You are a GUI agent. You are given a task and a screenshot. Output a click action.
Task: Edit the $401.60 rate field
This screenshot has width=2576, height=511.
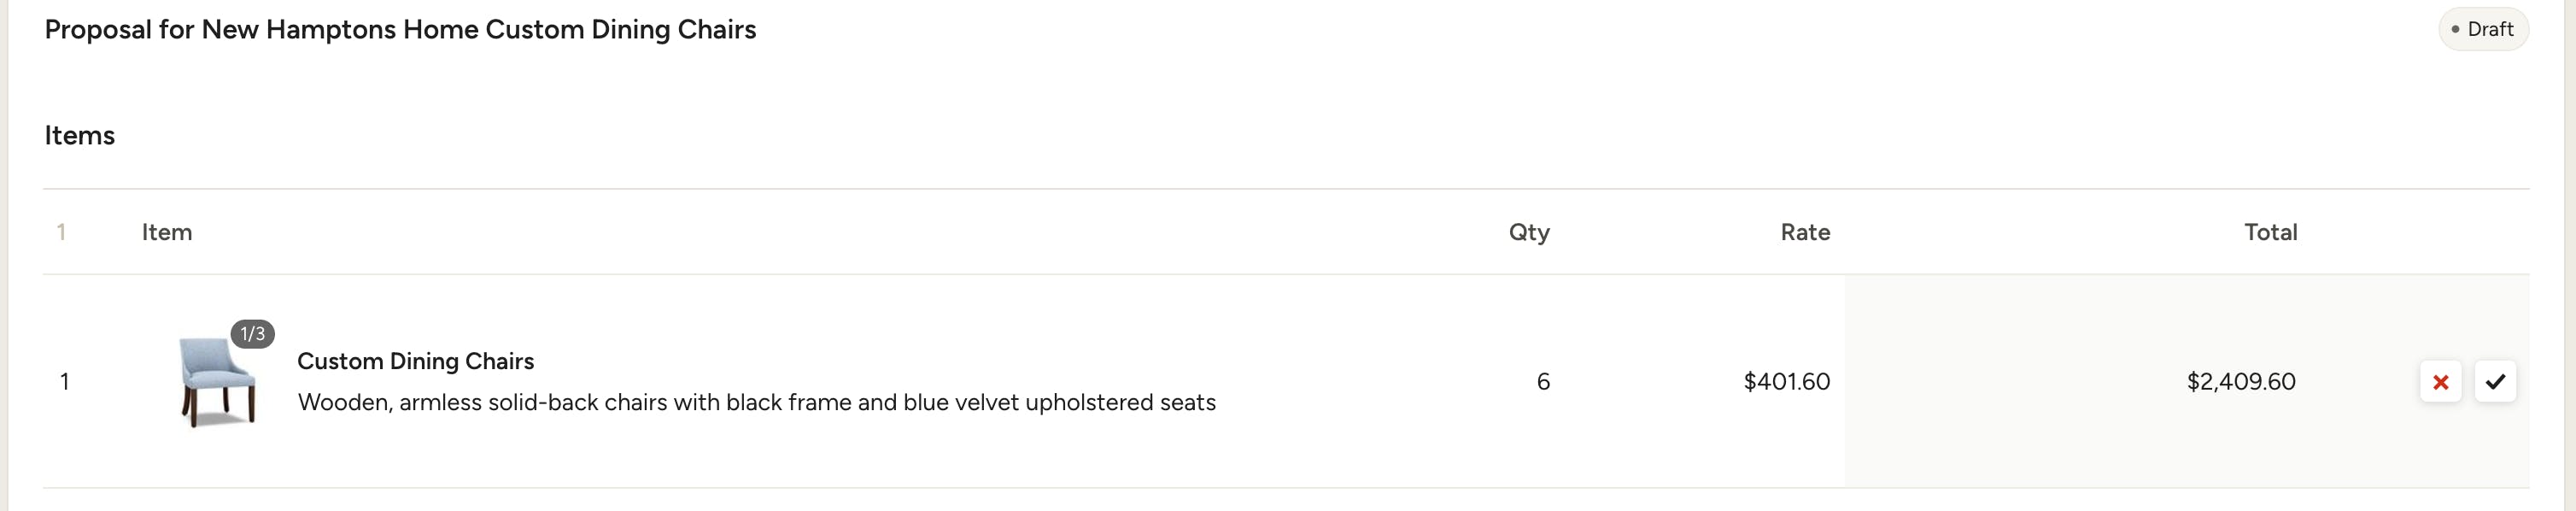(1786, 382)
